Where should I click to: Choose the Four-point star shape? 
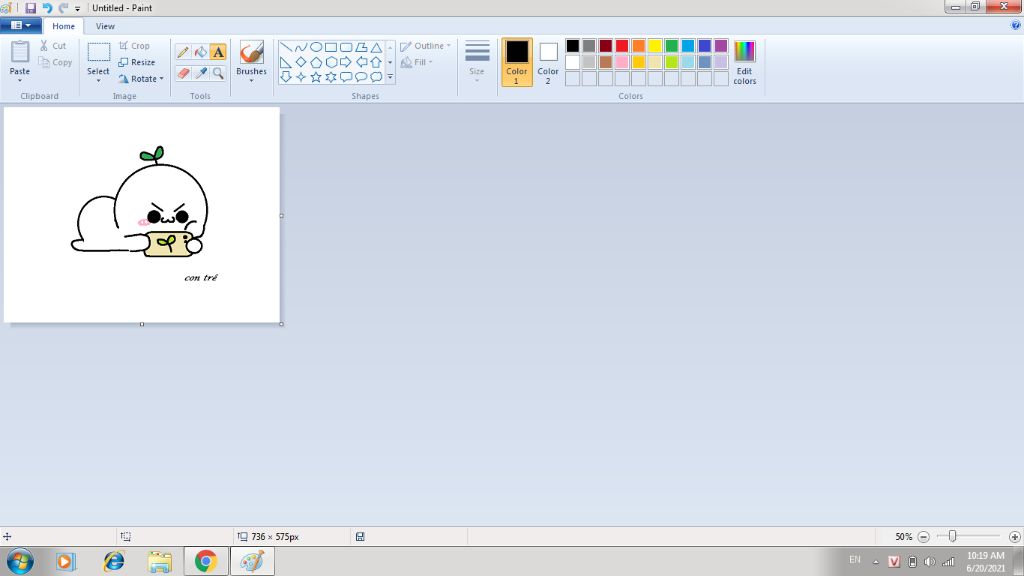(301, 77)
